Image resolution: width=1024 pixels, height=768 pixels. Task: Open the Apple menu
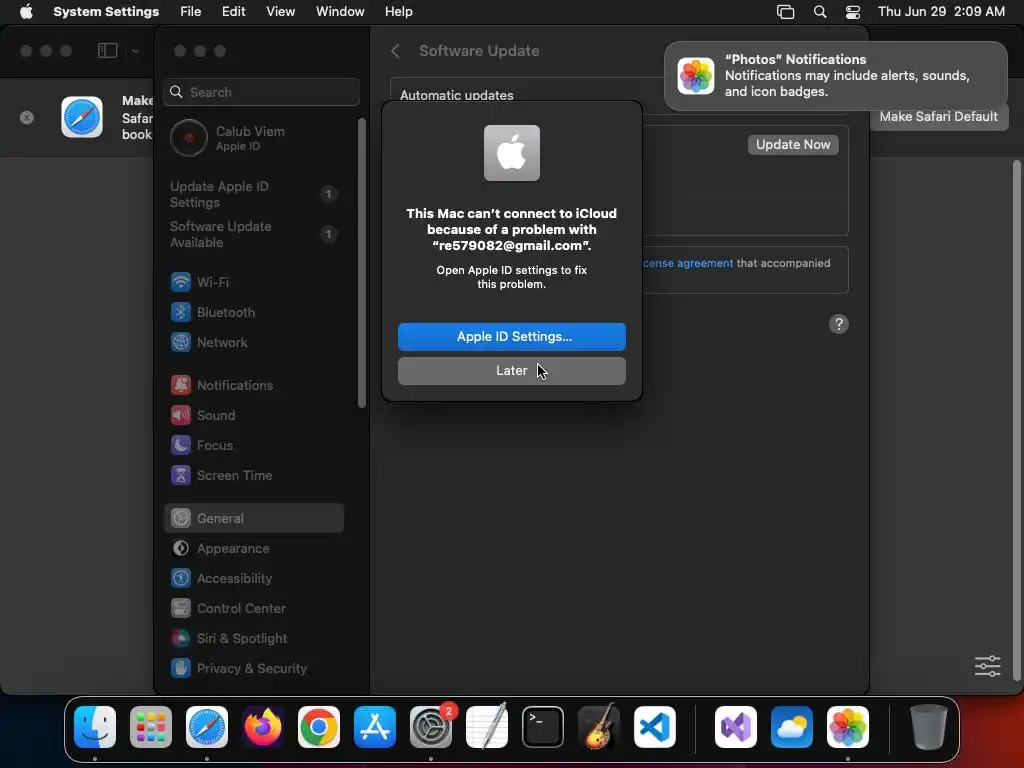(26, 12)
